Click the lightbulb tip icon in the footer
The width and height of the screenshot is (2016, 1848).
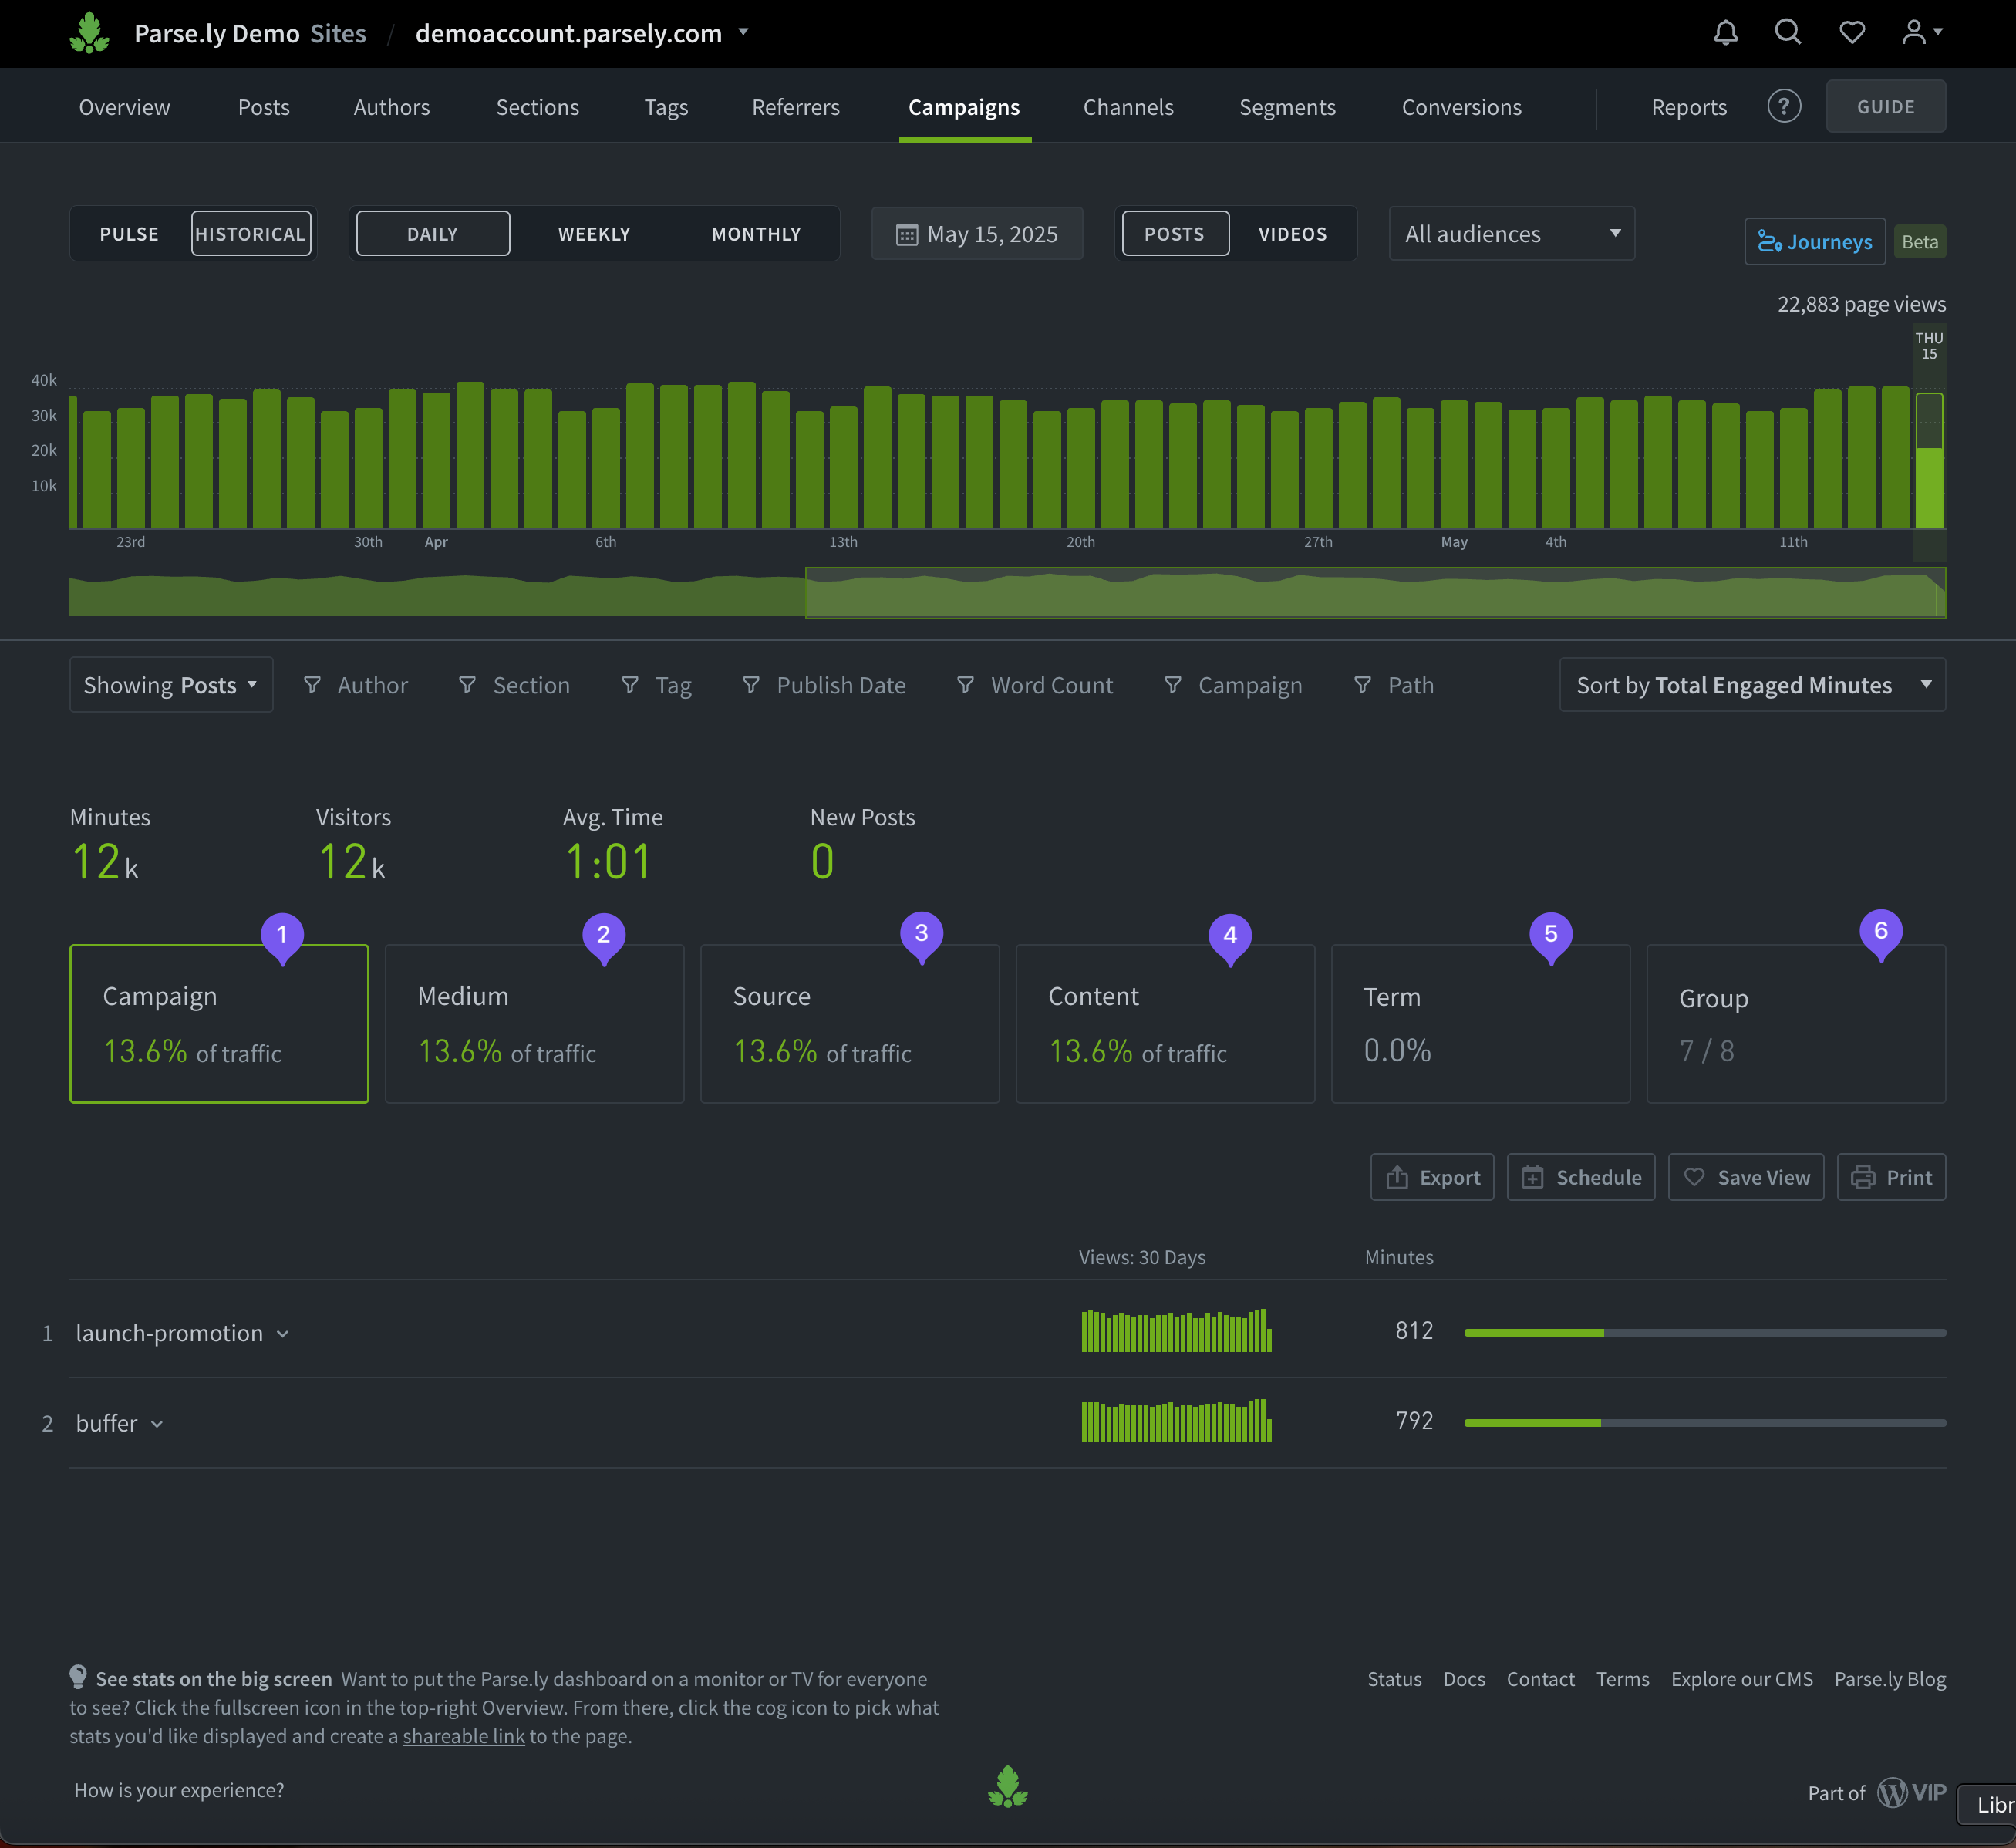[x=78, y=1677]
